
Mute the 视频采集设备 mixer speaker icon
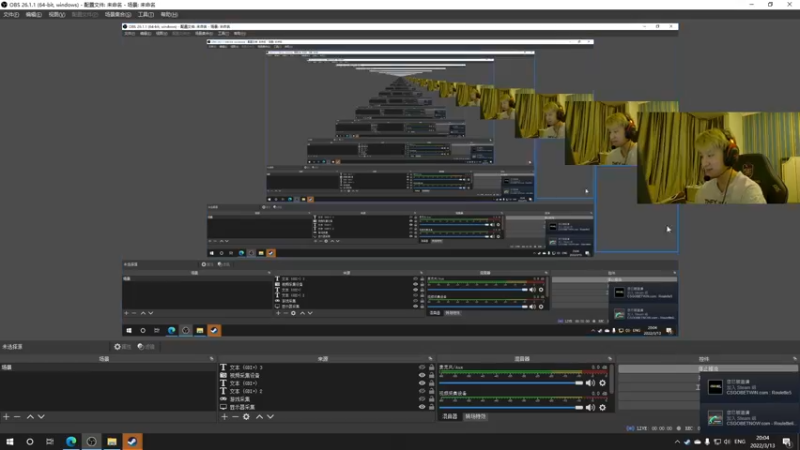click(590, 407)
